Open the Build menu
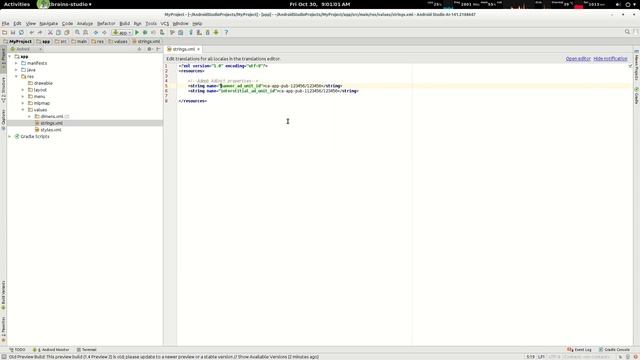640x360 pixels. 124,24
